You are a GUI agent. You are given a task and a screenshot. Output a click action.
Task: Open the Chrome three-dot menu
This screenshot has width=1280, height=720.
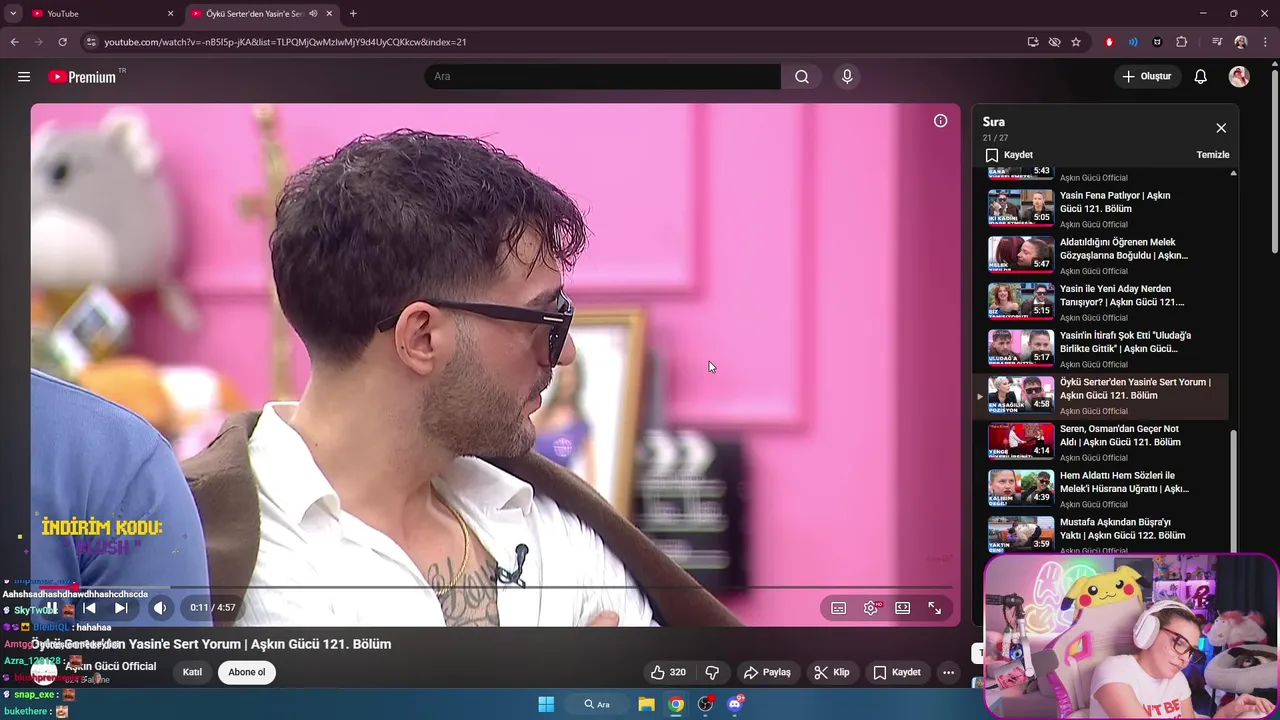(x=1264, y=42)
